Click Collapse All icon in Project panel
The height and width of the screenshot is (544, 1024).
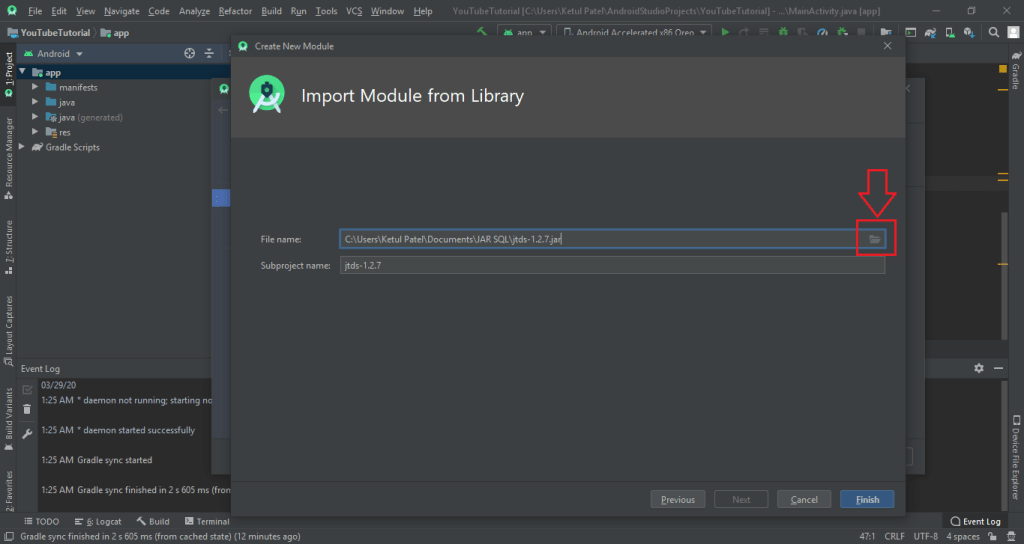click(x=209, y=54)
